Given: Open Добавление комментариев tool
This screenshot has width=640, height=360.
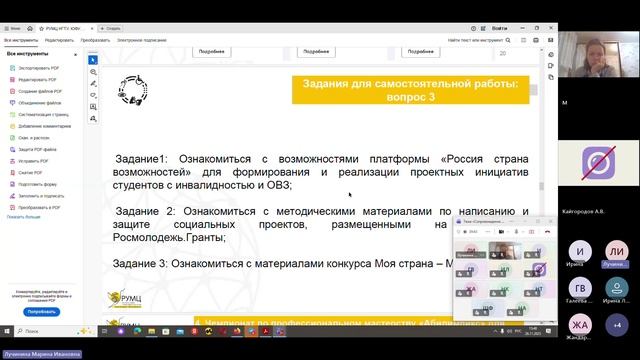Looking at the screenshot, I should 40,127.
